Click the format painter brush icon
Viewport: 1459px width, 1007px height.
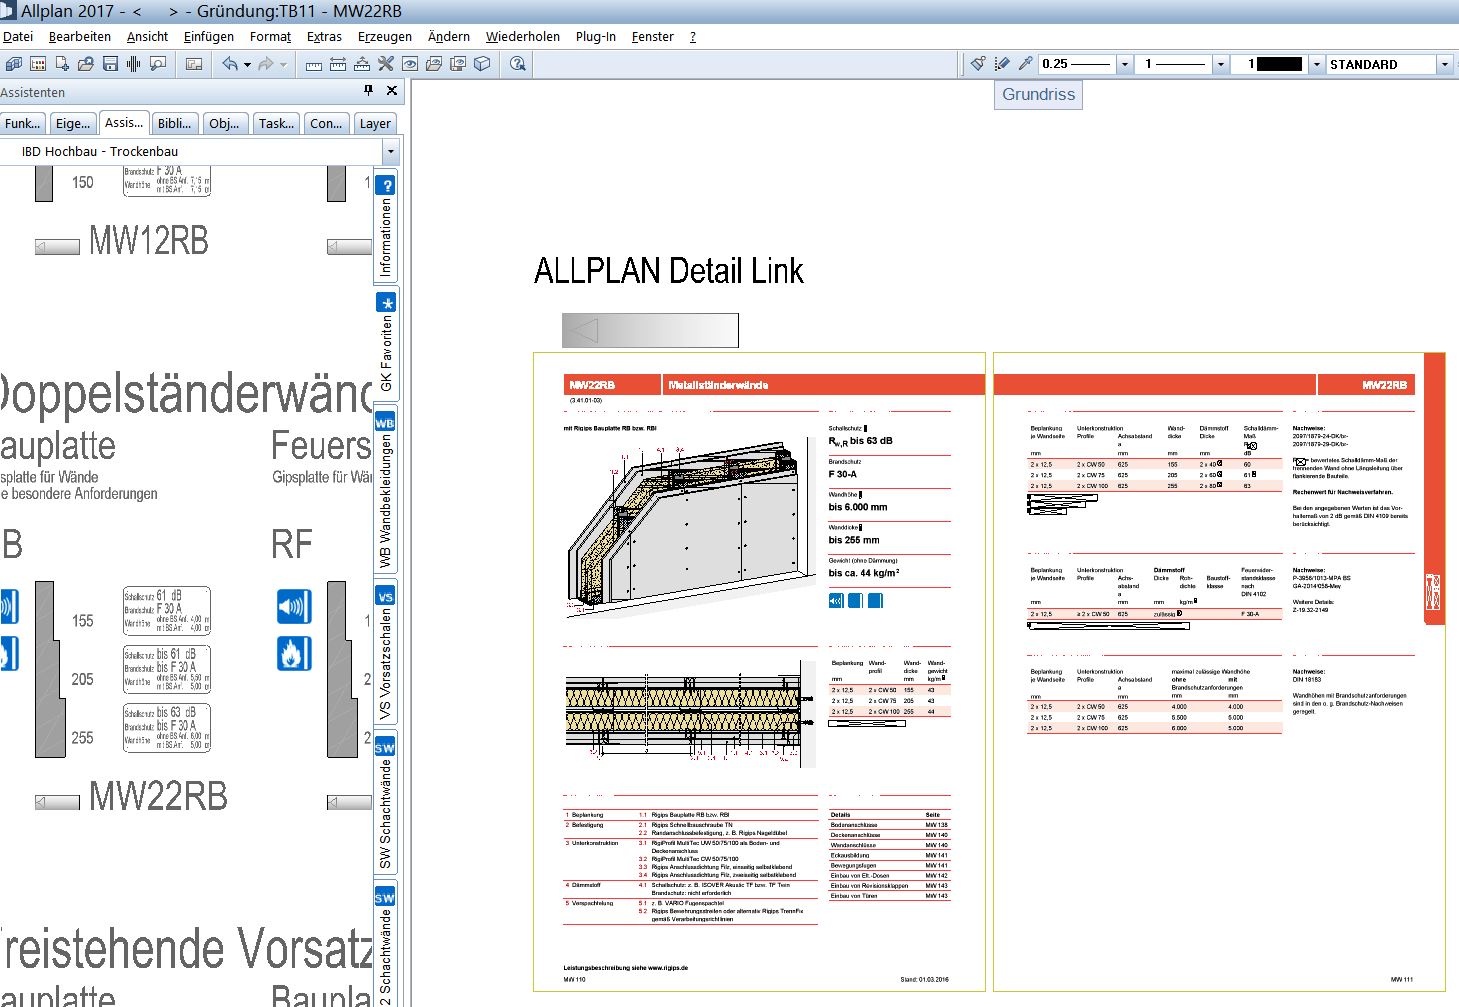click(978, 64)
